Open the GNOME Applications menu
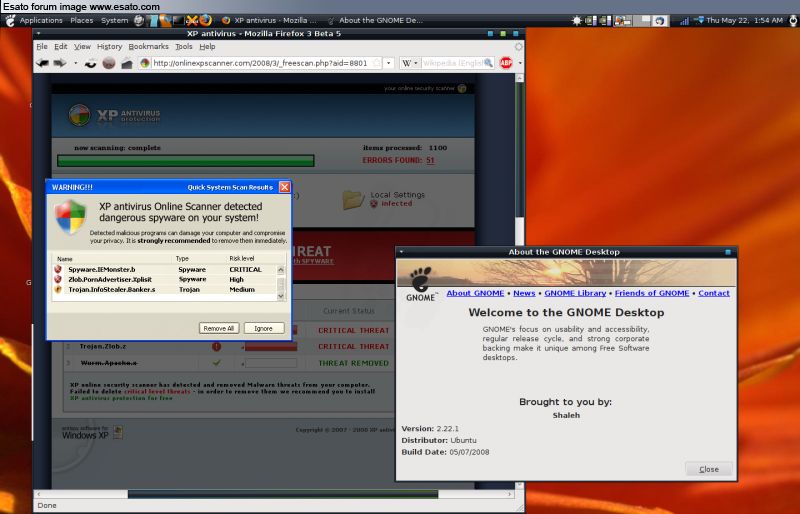 (x=41, y=20)
